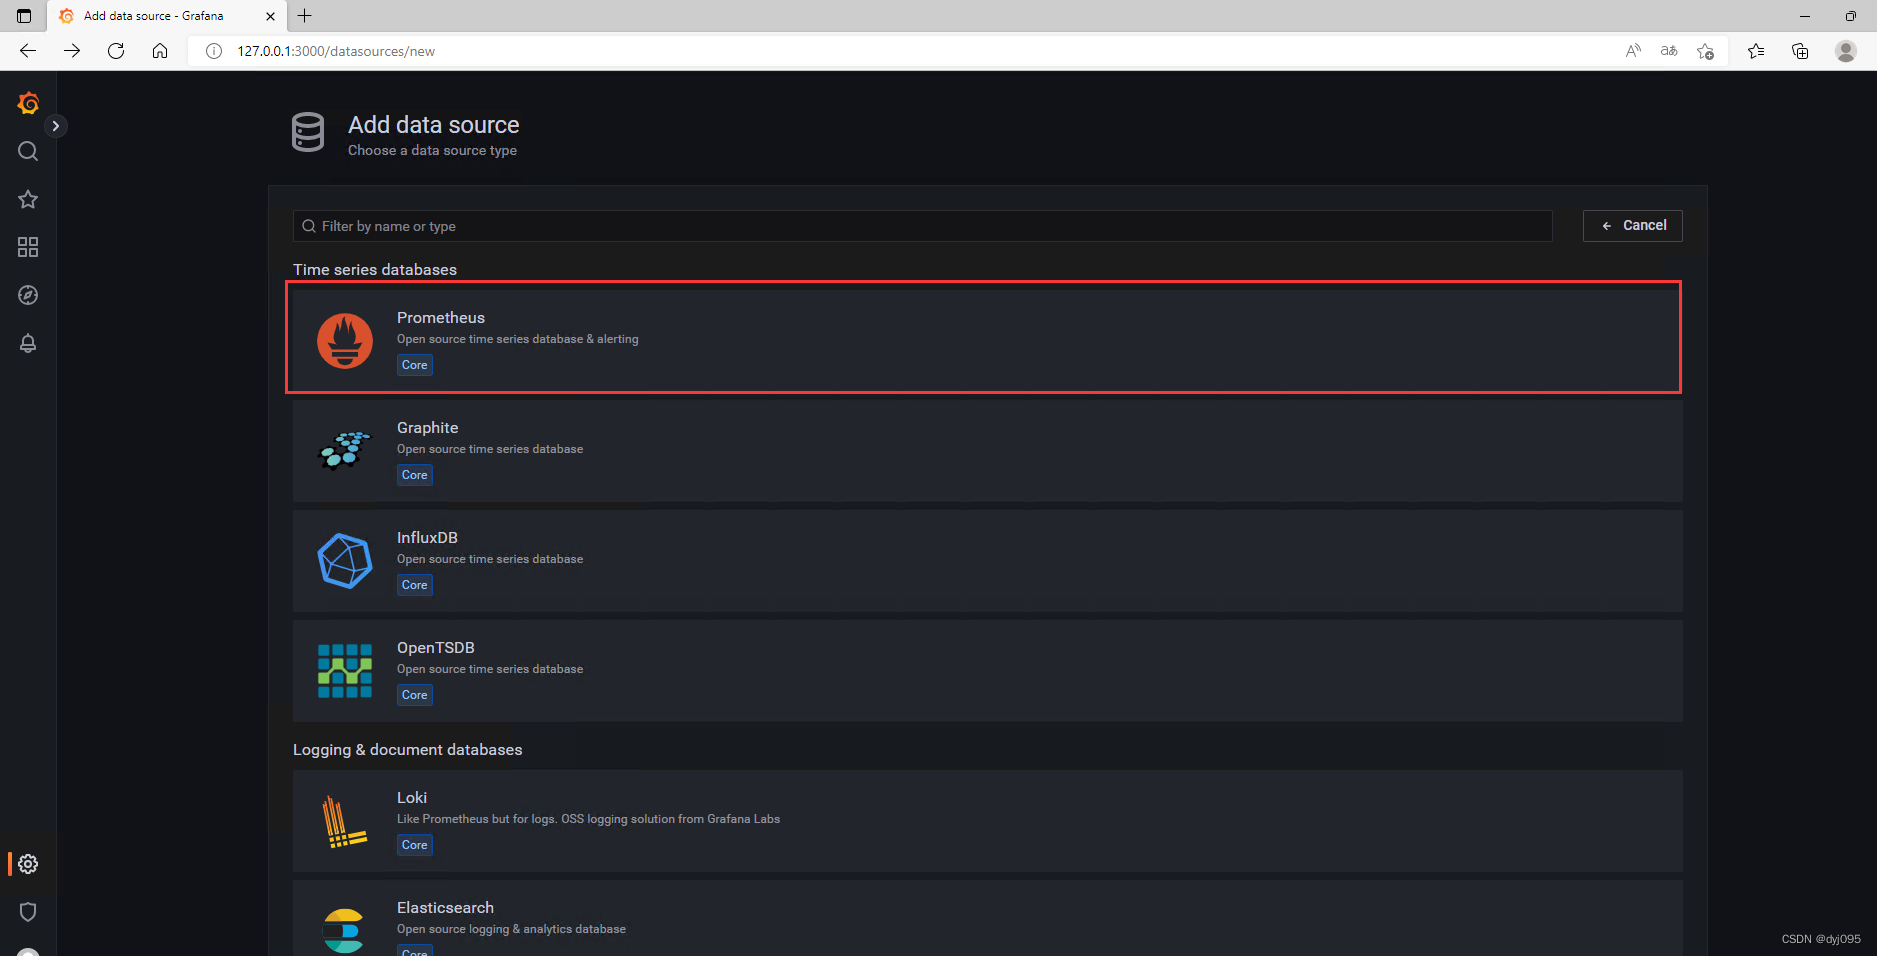View site information icon in address bar
This screenshot has height=956, width=1877.
coord(214,51)
